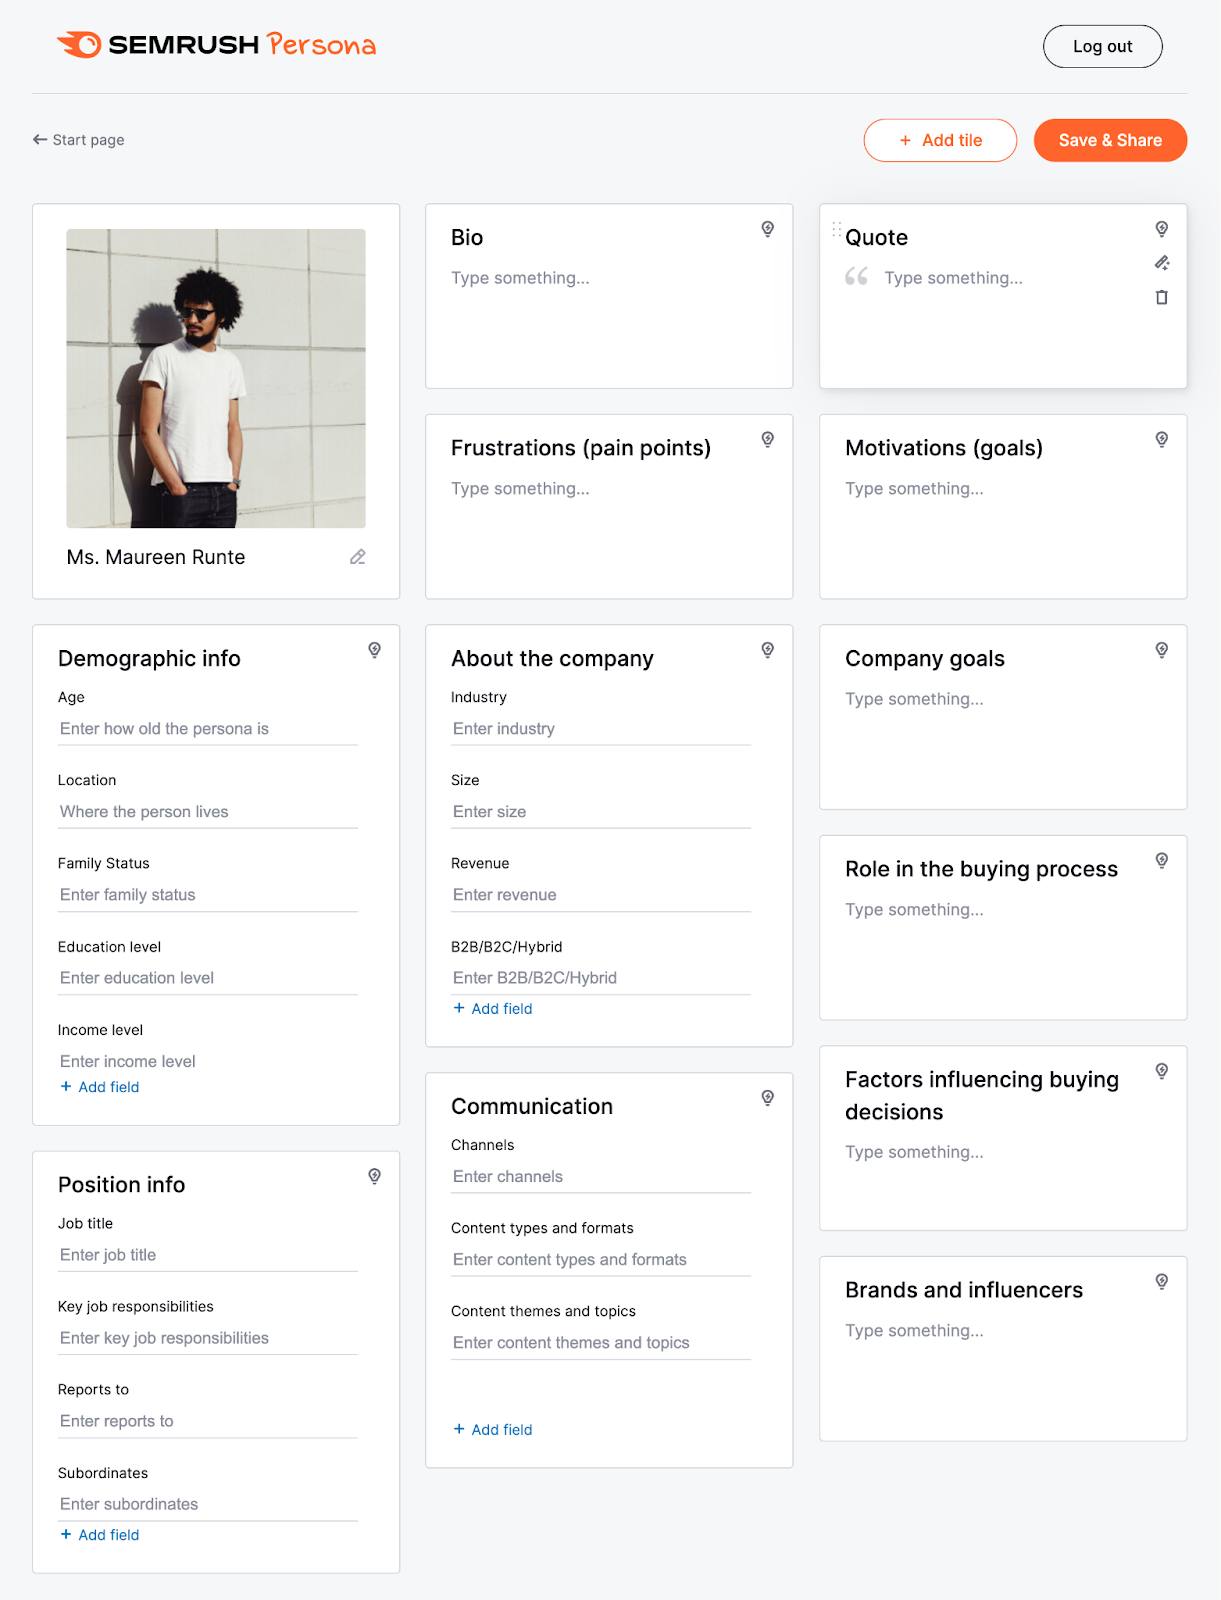Delete the Quote tile using the trash icon
This screenshot has height=1600, width=1221.
click(1161, 297)
